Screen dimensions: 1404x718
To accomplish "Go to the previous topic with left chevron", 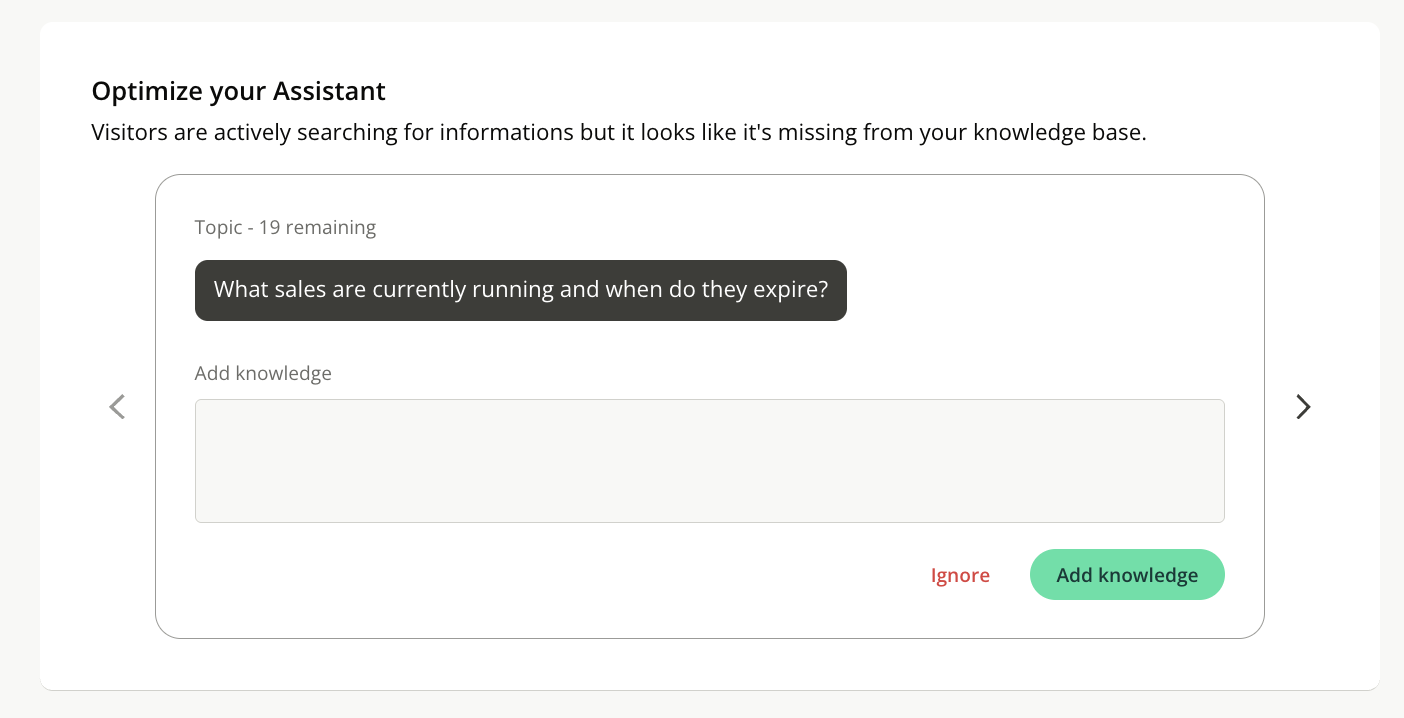I will pyautogui.click(x=117, y=407).
